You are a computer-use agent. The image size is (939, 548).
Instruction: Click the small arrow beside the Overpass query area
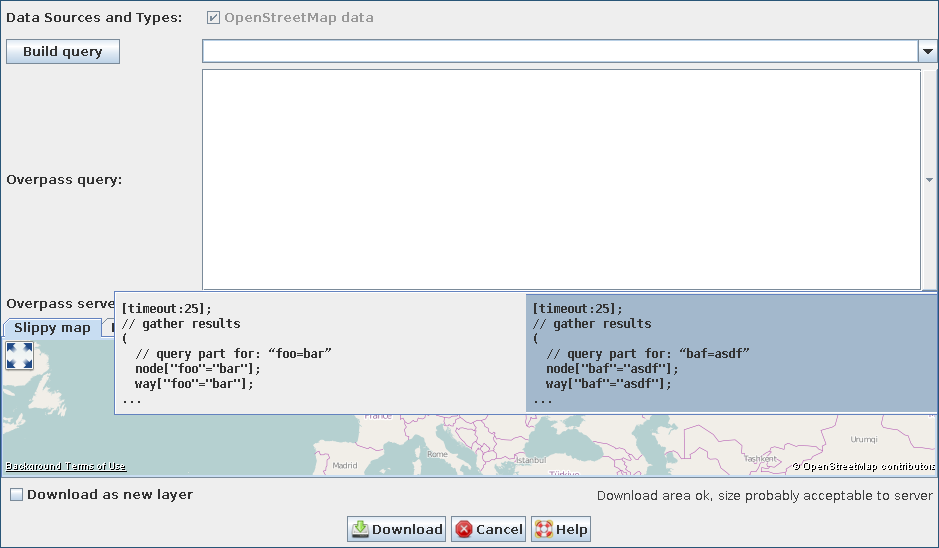(929, 180)
